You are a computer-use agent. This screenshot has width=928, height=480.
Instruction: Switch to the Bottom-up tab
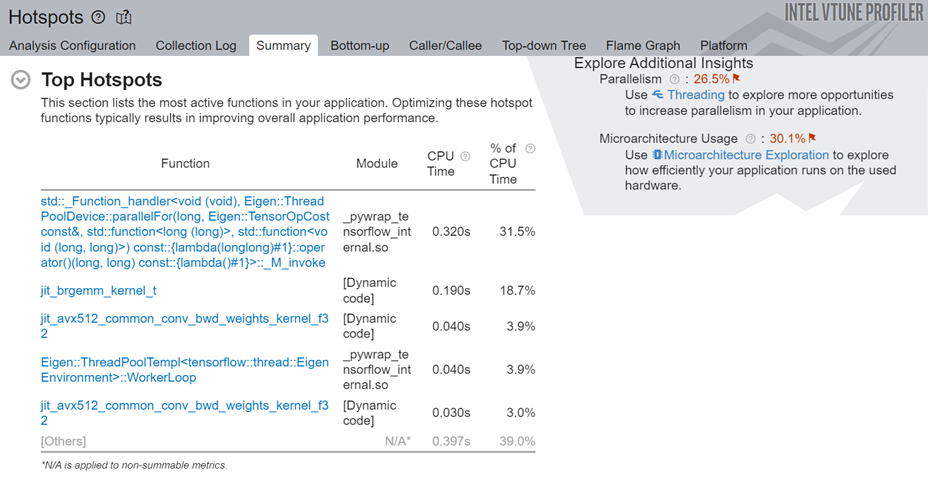[359, 45]
